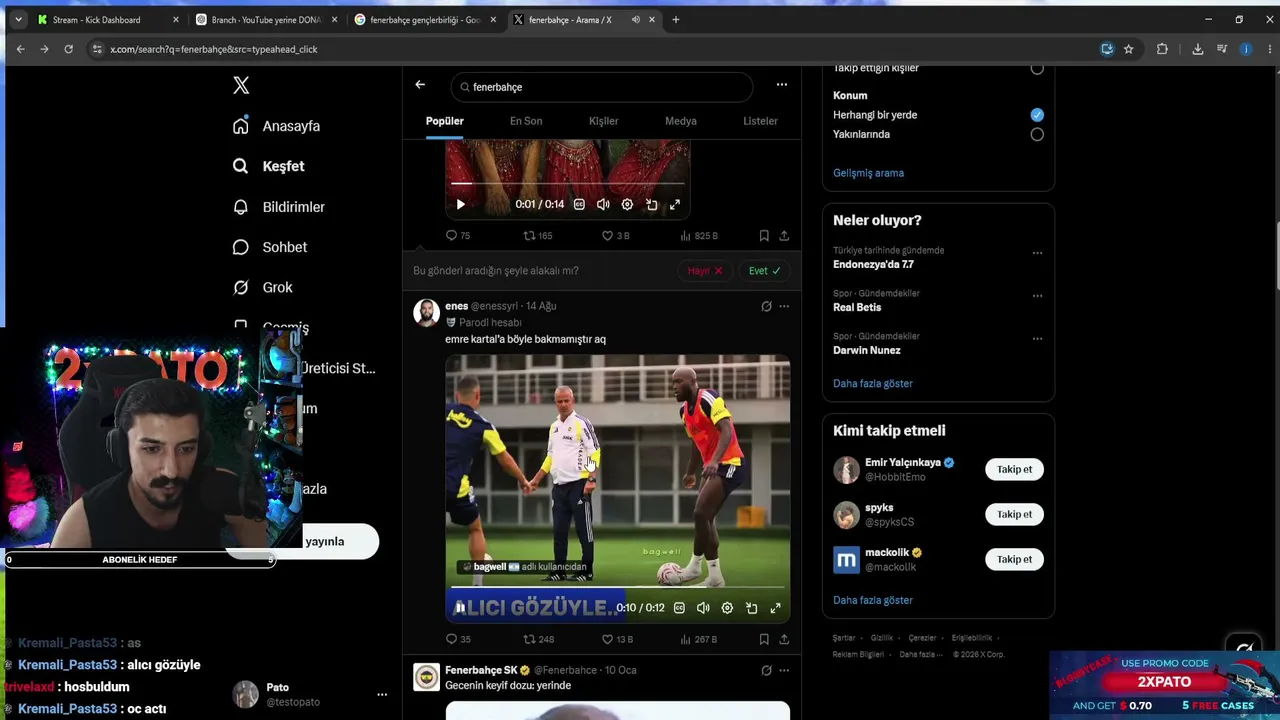The image size is (1280, 720).
Task: Open the Pato account switcher menu
Action: click(x=381, y=694)
